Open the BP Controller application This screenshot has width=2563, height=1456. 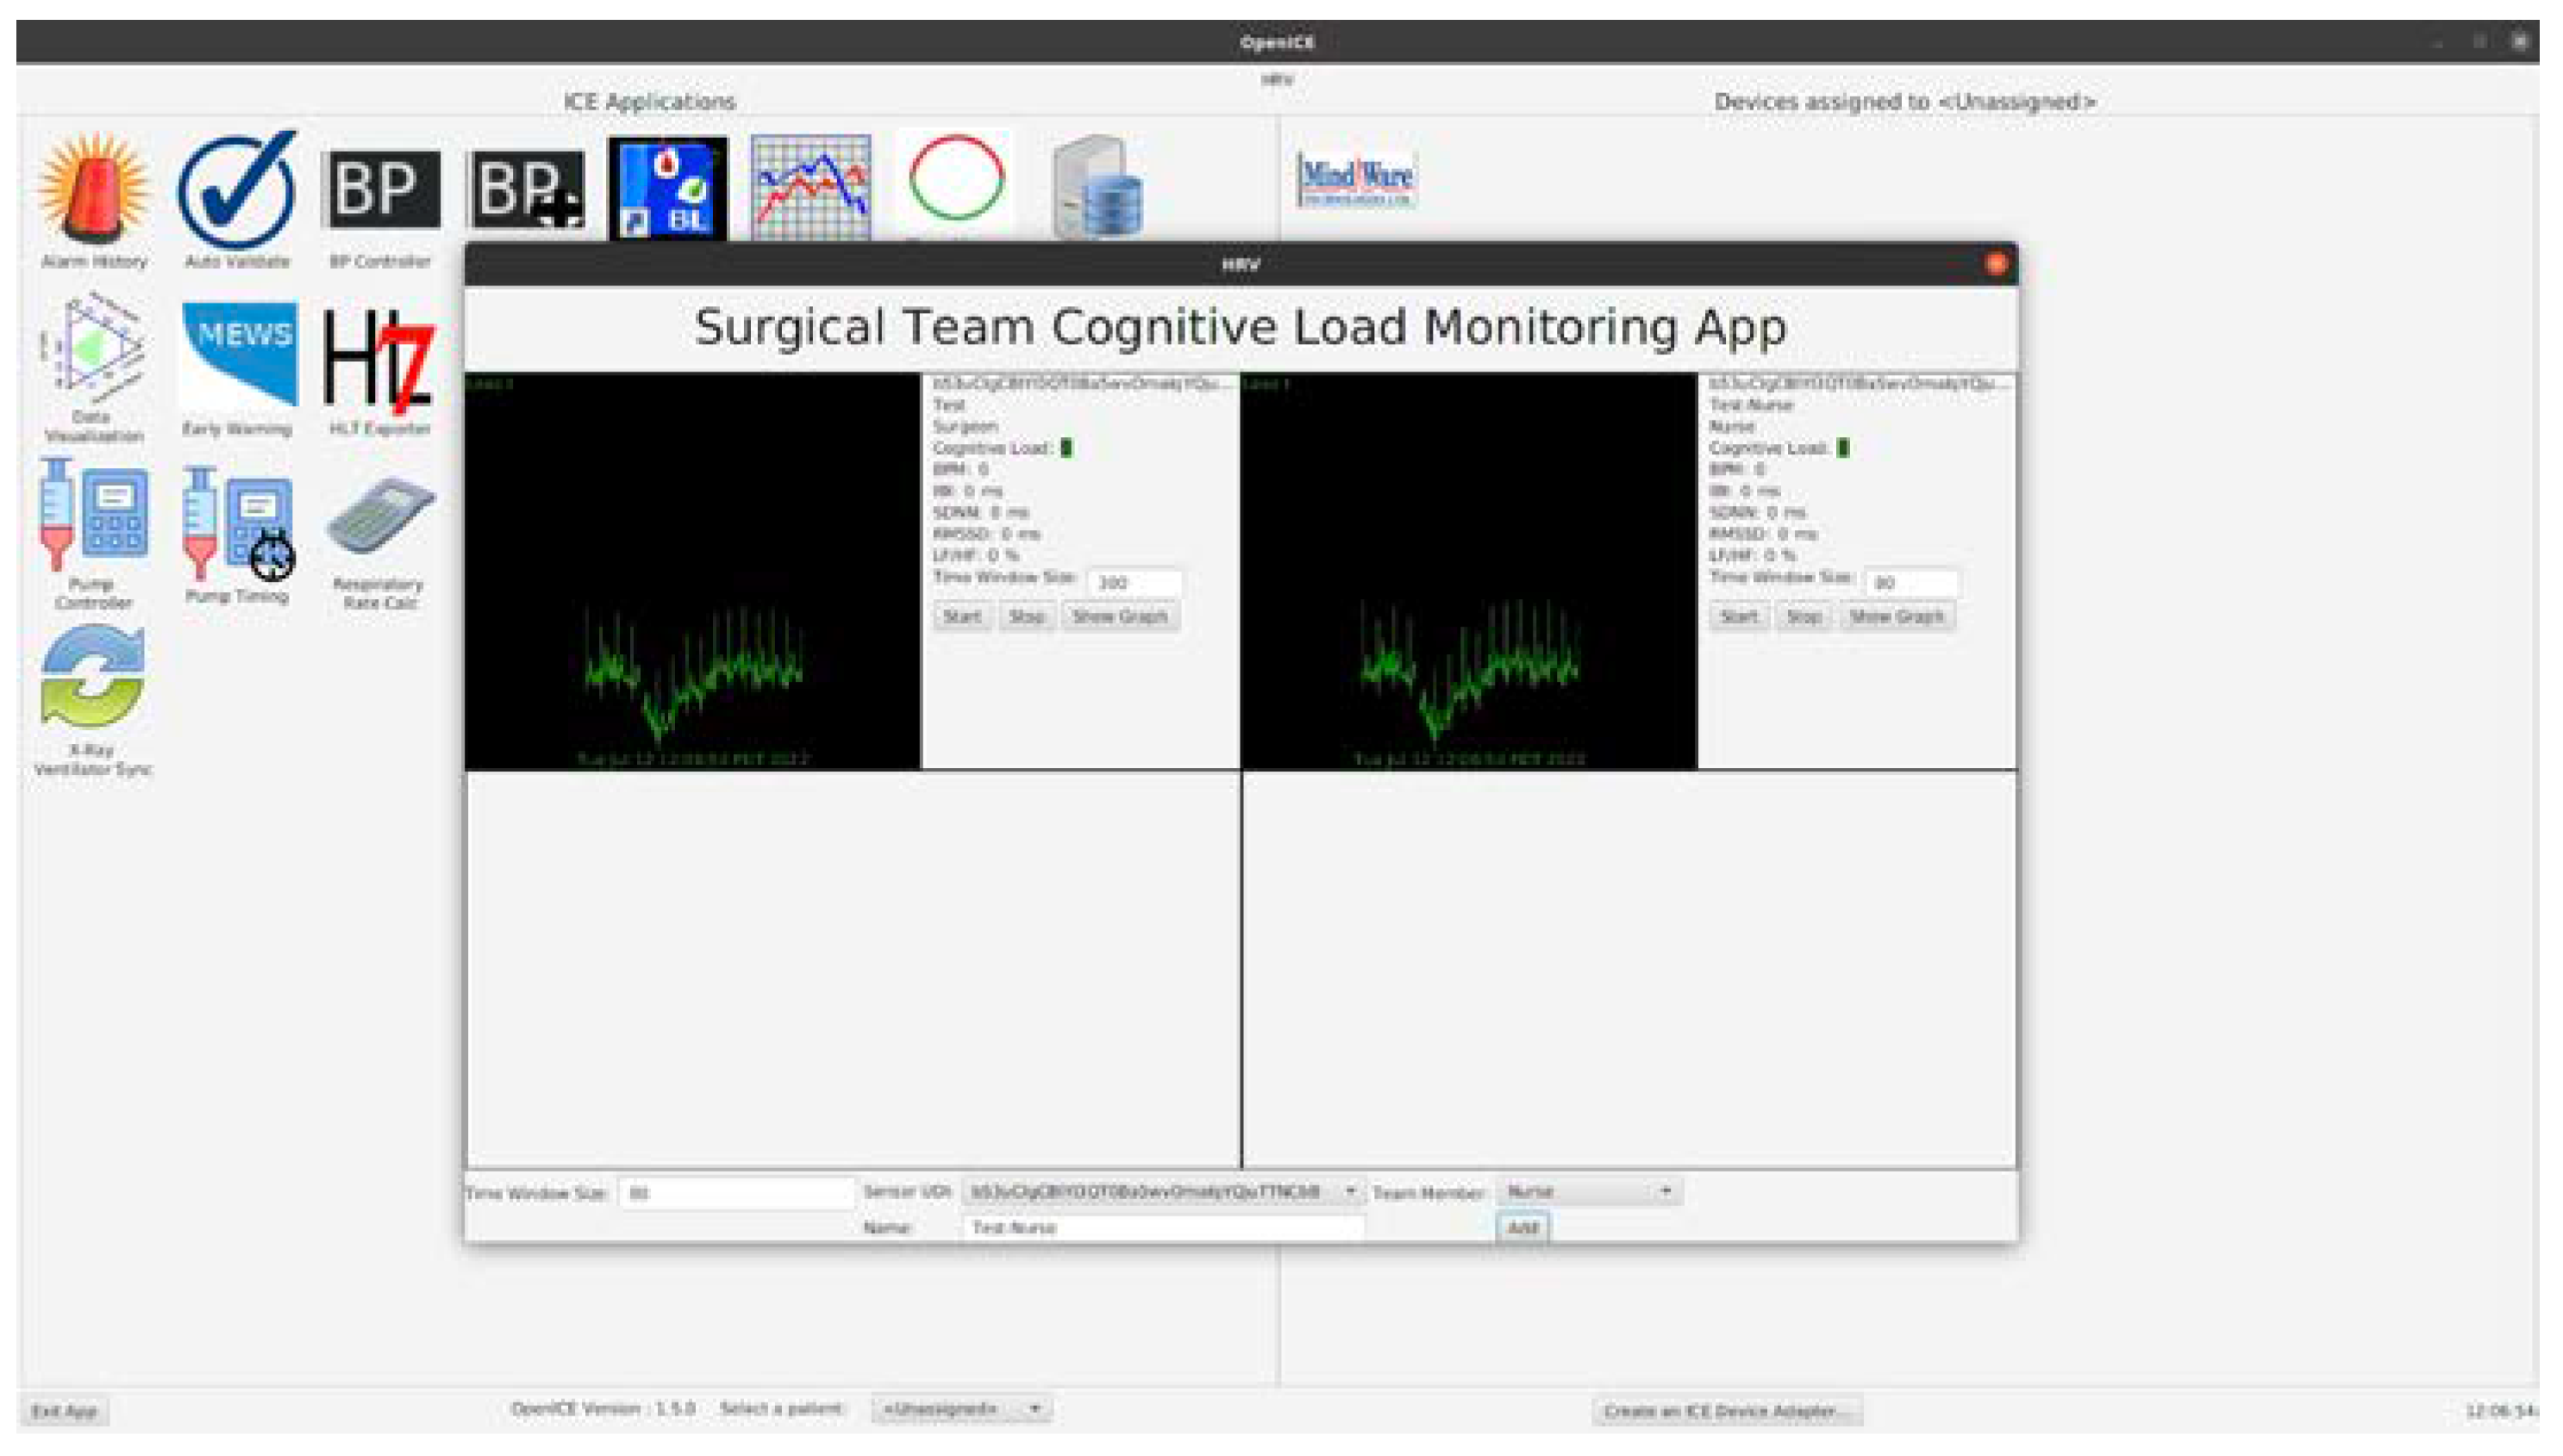point(380,190)
